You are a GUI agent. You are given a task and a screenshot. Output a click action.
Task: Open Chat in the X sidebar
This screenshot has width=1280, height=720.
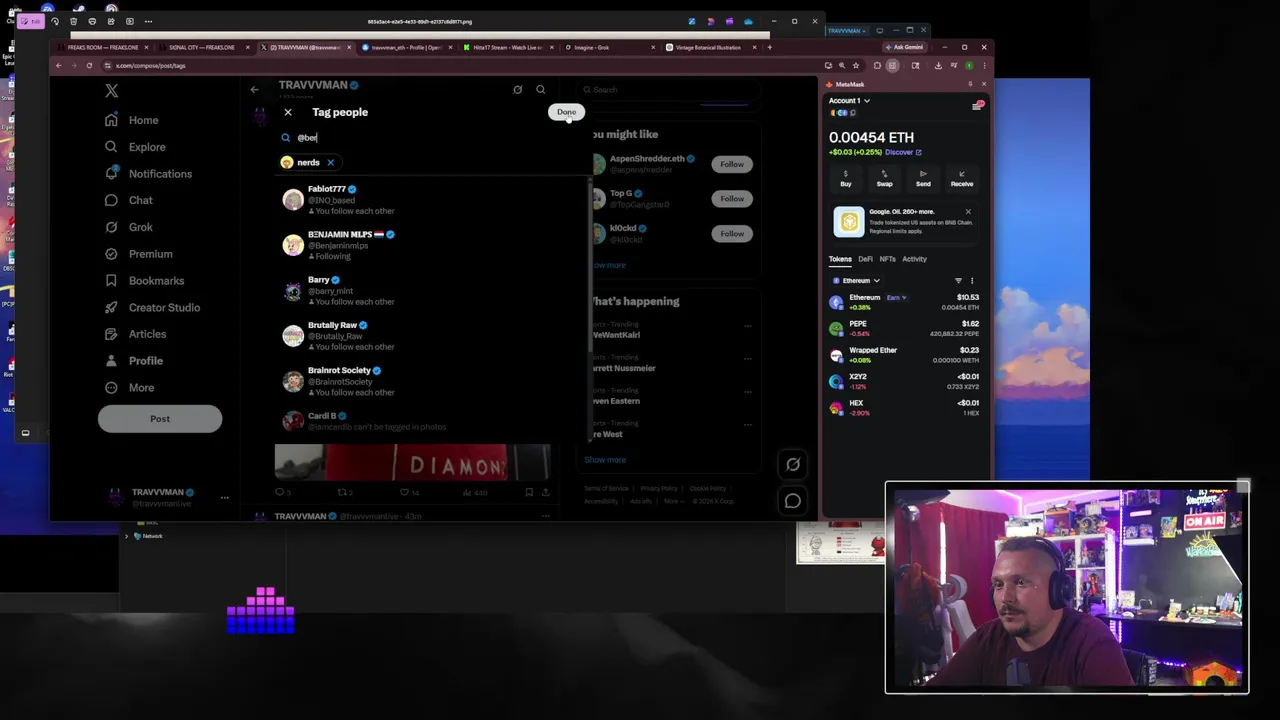coord(129,200)
